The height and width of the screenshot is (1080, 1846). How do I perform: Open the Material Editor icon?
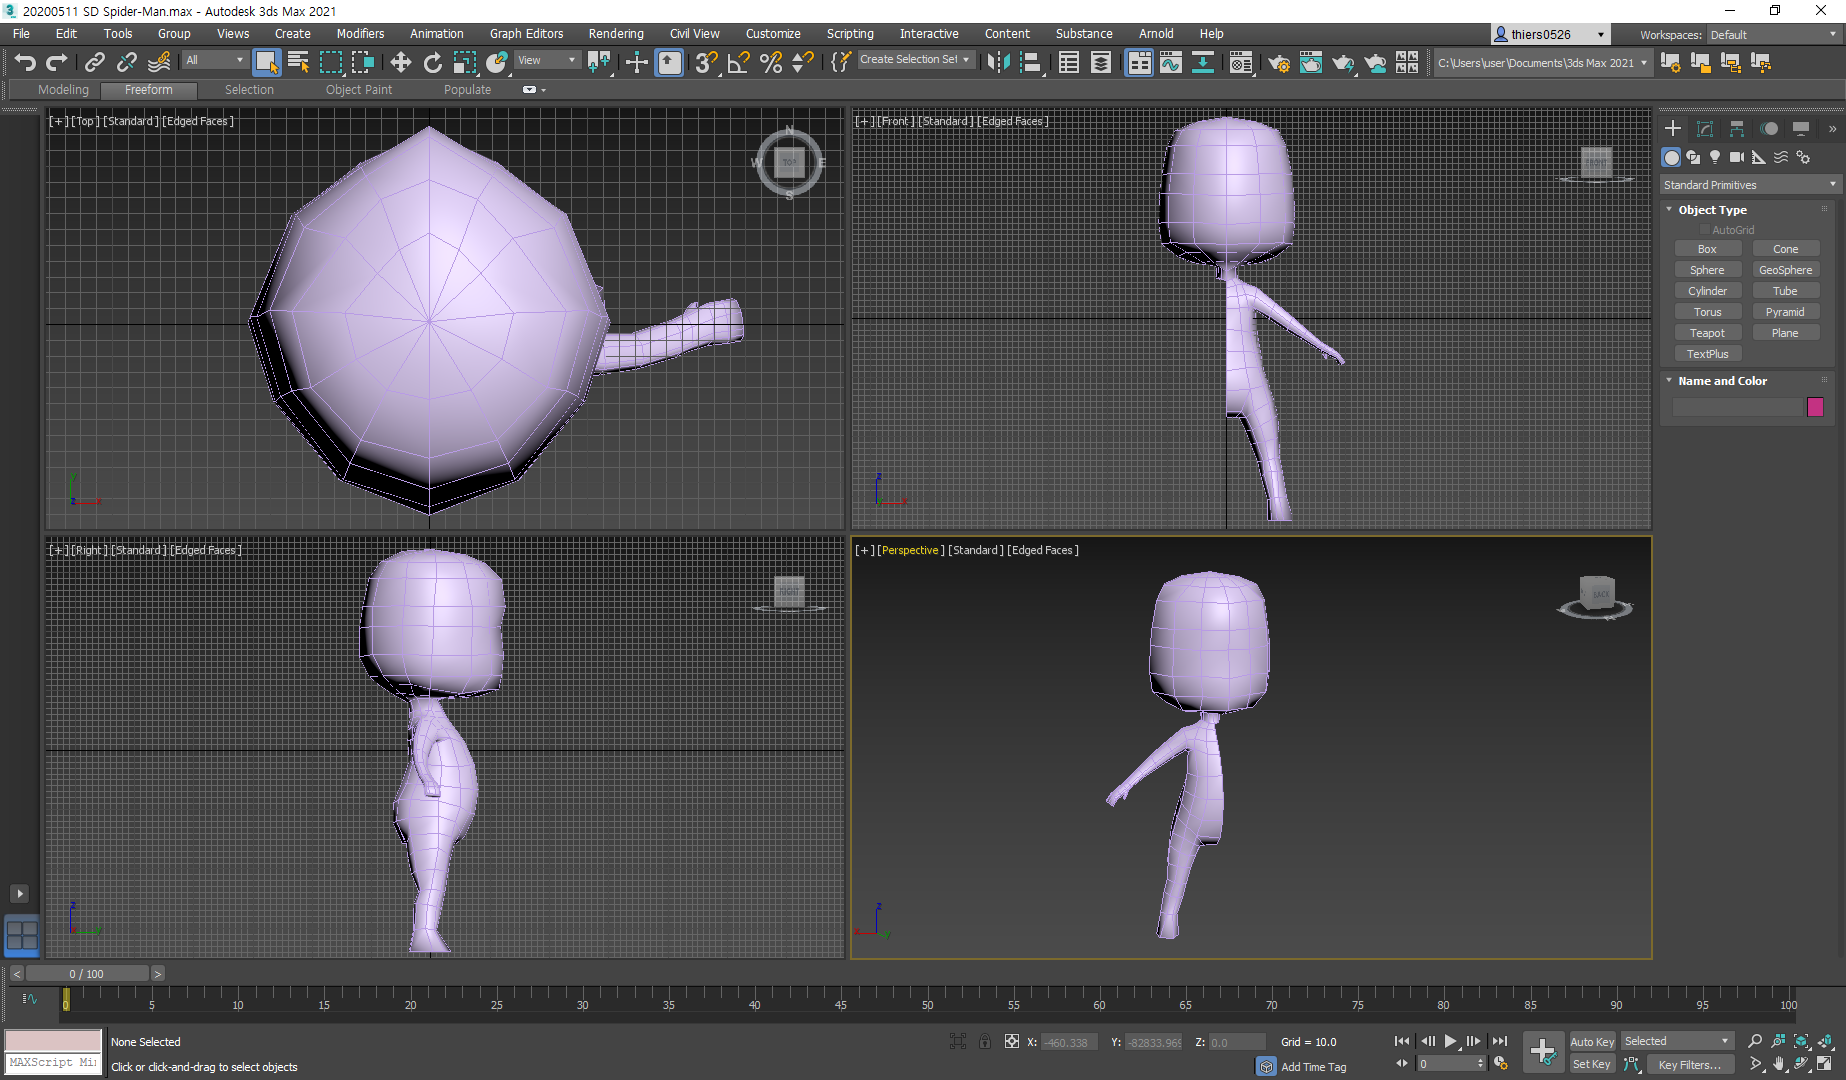coord(1240,63)
